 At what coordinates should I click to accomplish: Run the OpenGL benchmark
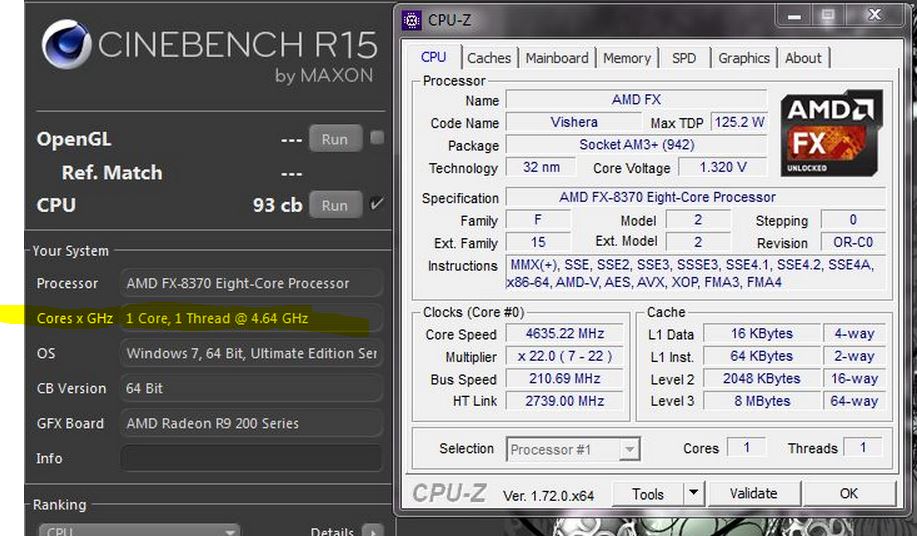click(335, 139)
